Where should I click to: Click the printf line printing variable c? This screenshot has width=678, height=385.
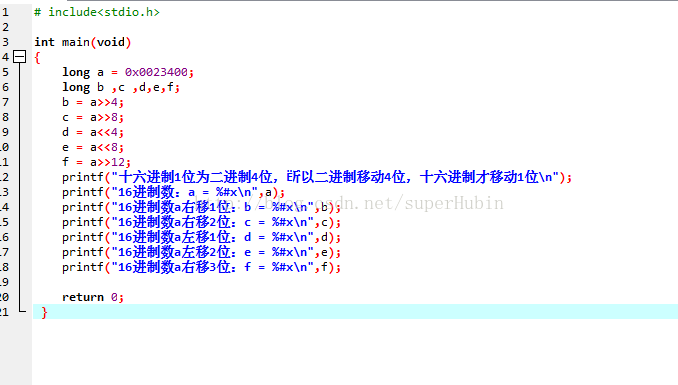click(201, 222)
